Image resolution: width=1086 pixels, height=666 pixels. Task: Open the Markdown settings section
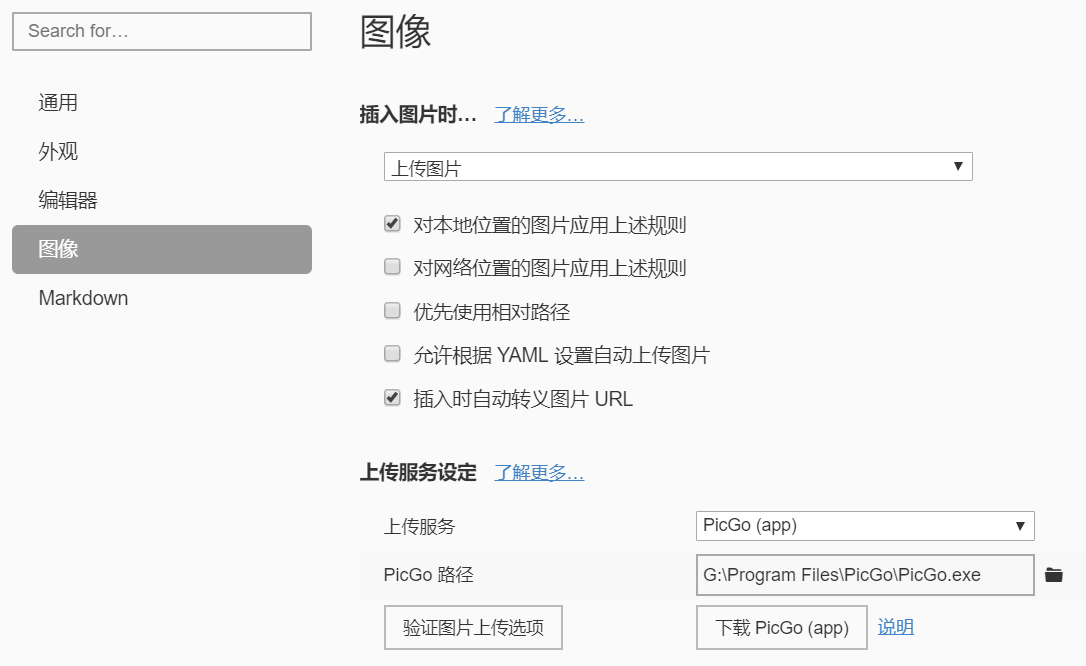[83, 298]
